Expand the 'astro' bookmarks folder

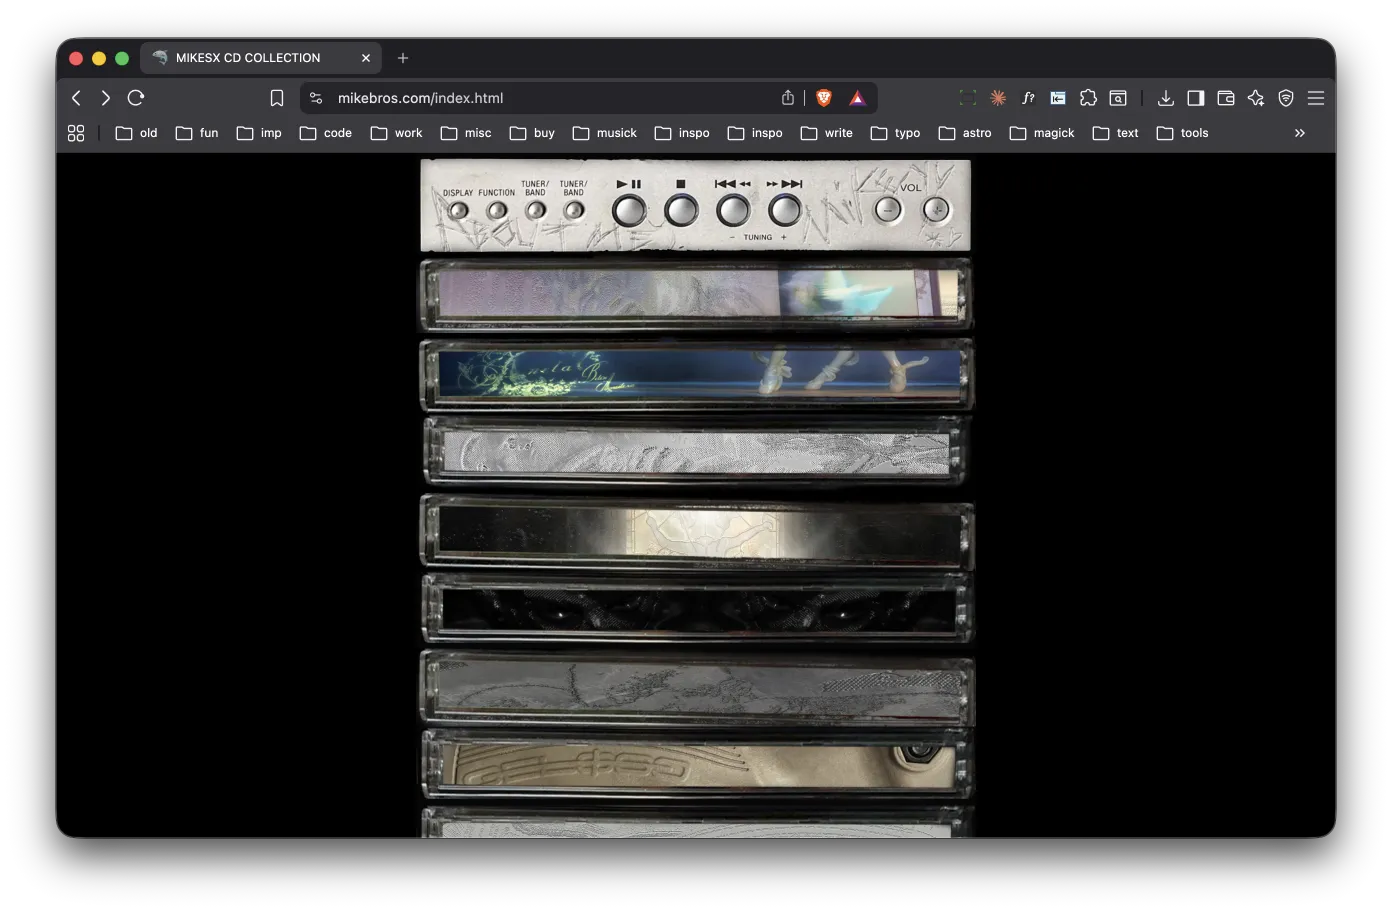point(965,133)
